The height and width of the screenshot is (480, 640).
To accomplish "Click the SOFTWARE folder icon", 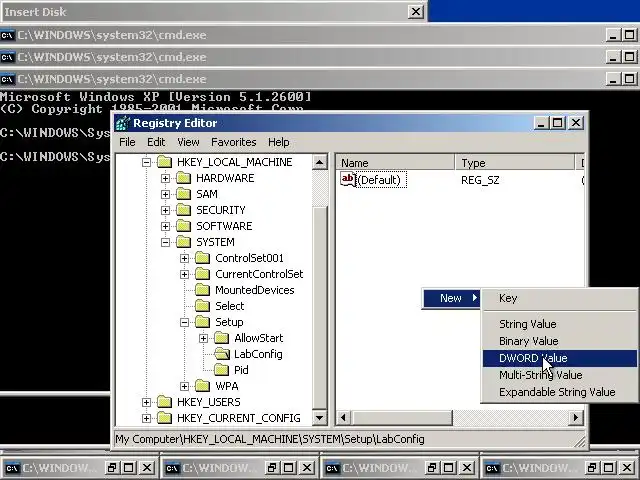I will pos(184,226).
